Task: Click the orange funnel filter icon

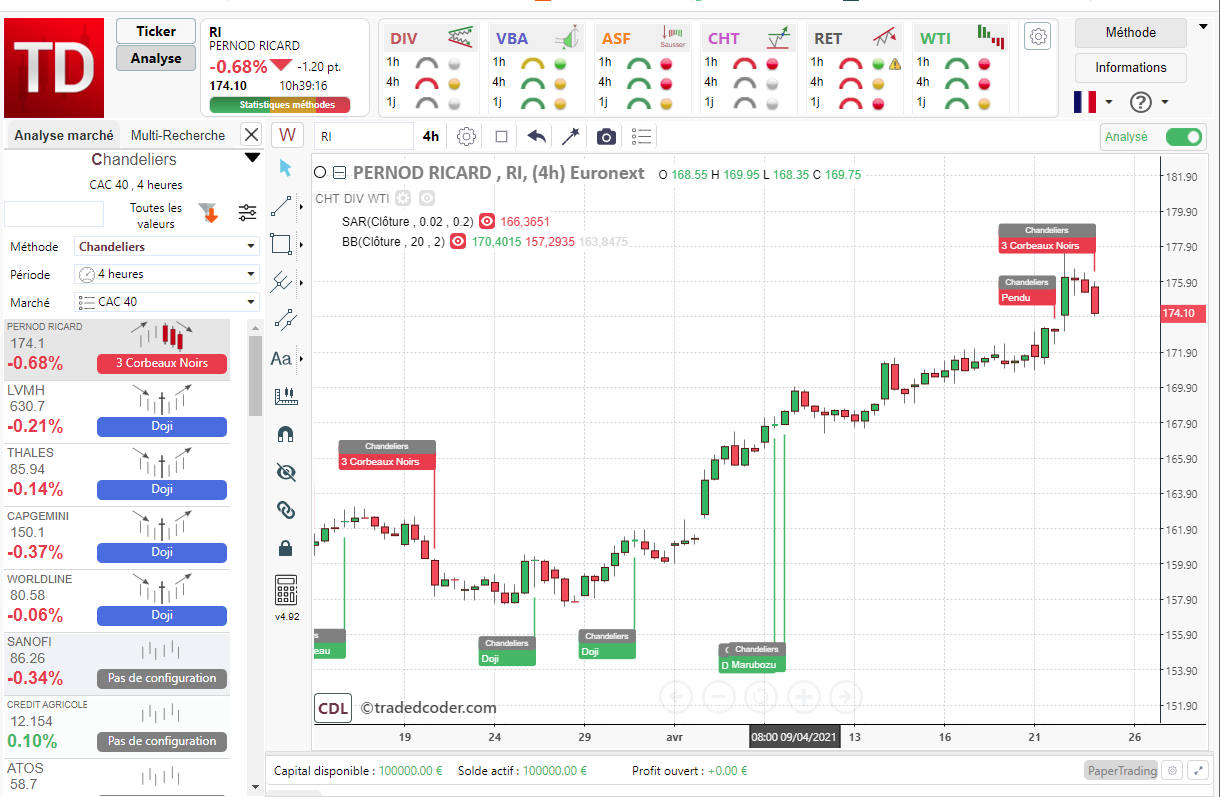Action: click(x=209, y=213)
